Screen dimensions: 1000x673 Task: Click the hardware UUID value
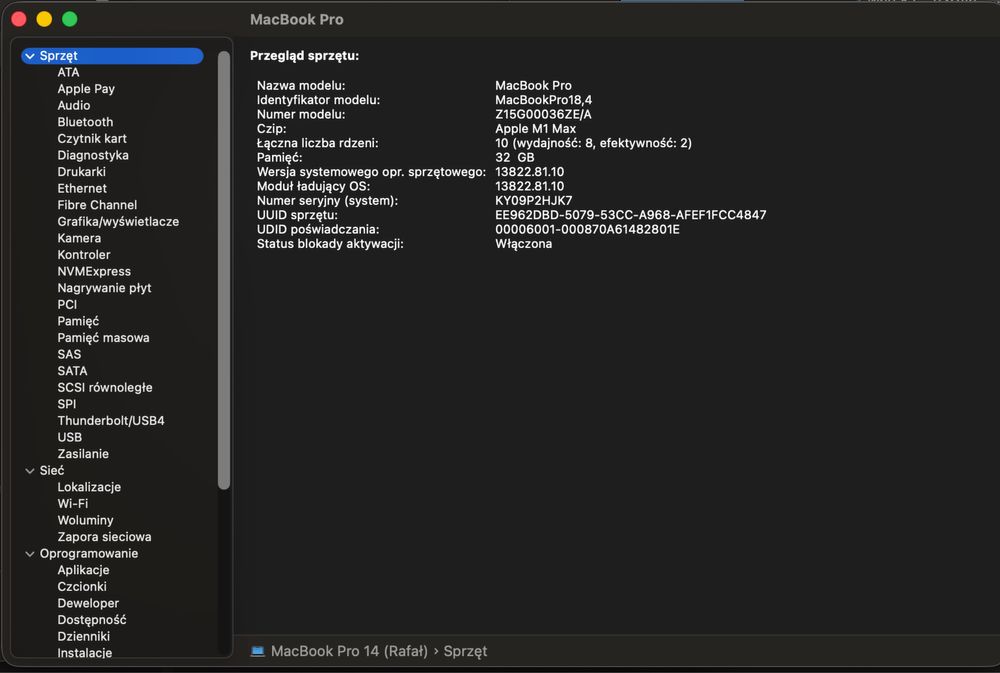630,215
